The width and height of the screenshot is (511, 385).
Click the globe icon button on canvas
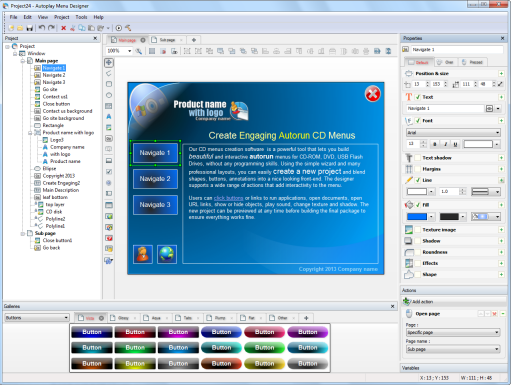(x=167, y=254)
